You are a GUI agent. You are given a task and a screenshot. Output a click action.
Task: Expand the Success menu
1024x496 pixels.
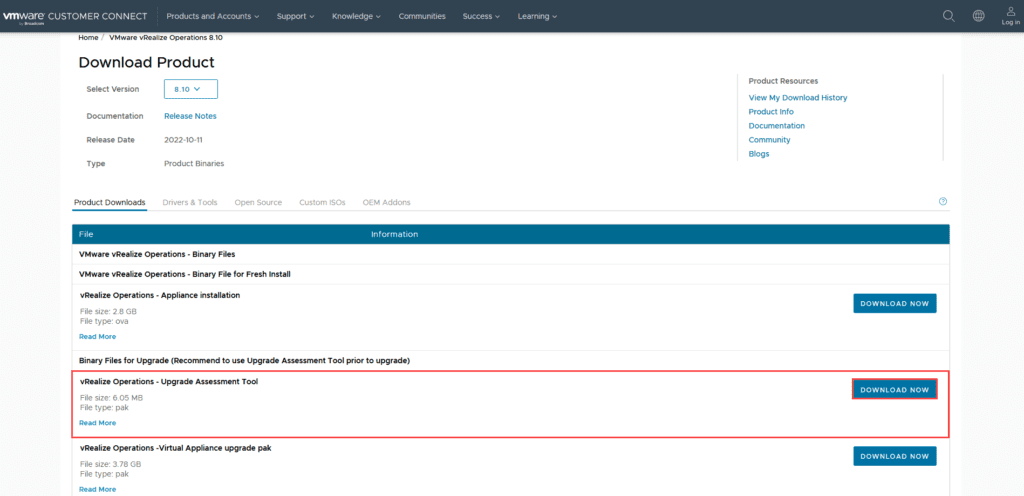click(481, 16)
